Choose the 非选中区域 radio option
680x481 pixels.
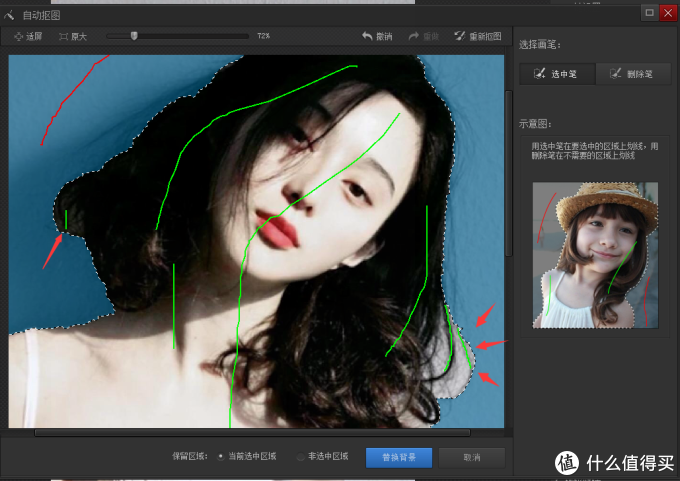coord(300,457)
